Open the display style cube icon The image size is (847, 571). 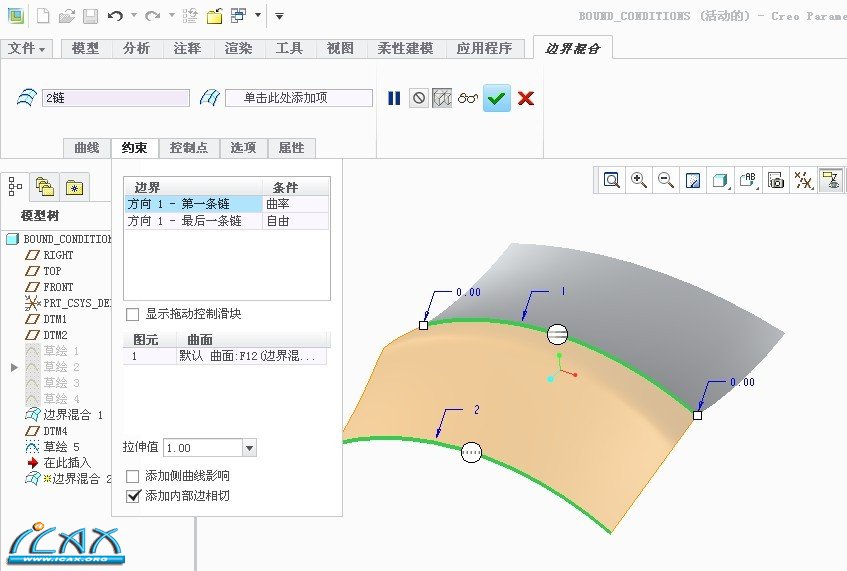[720, 180]
